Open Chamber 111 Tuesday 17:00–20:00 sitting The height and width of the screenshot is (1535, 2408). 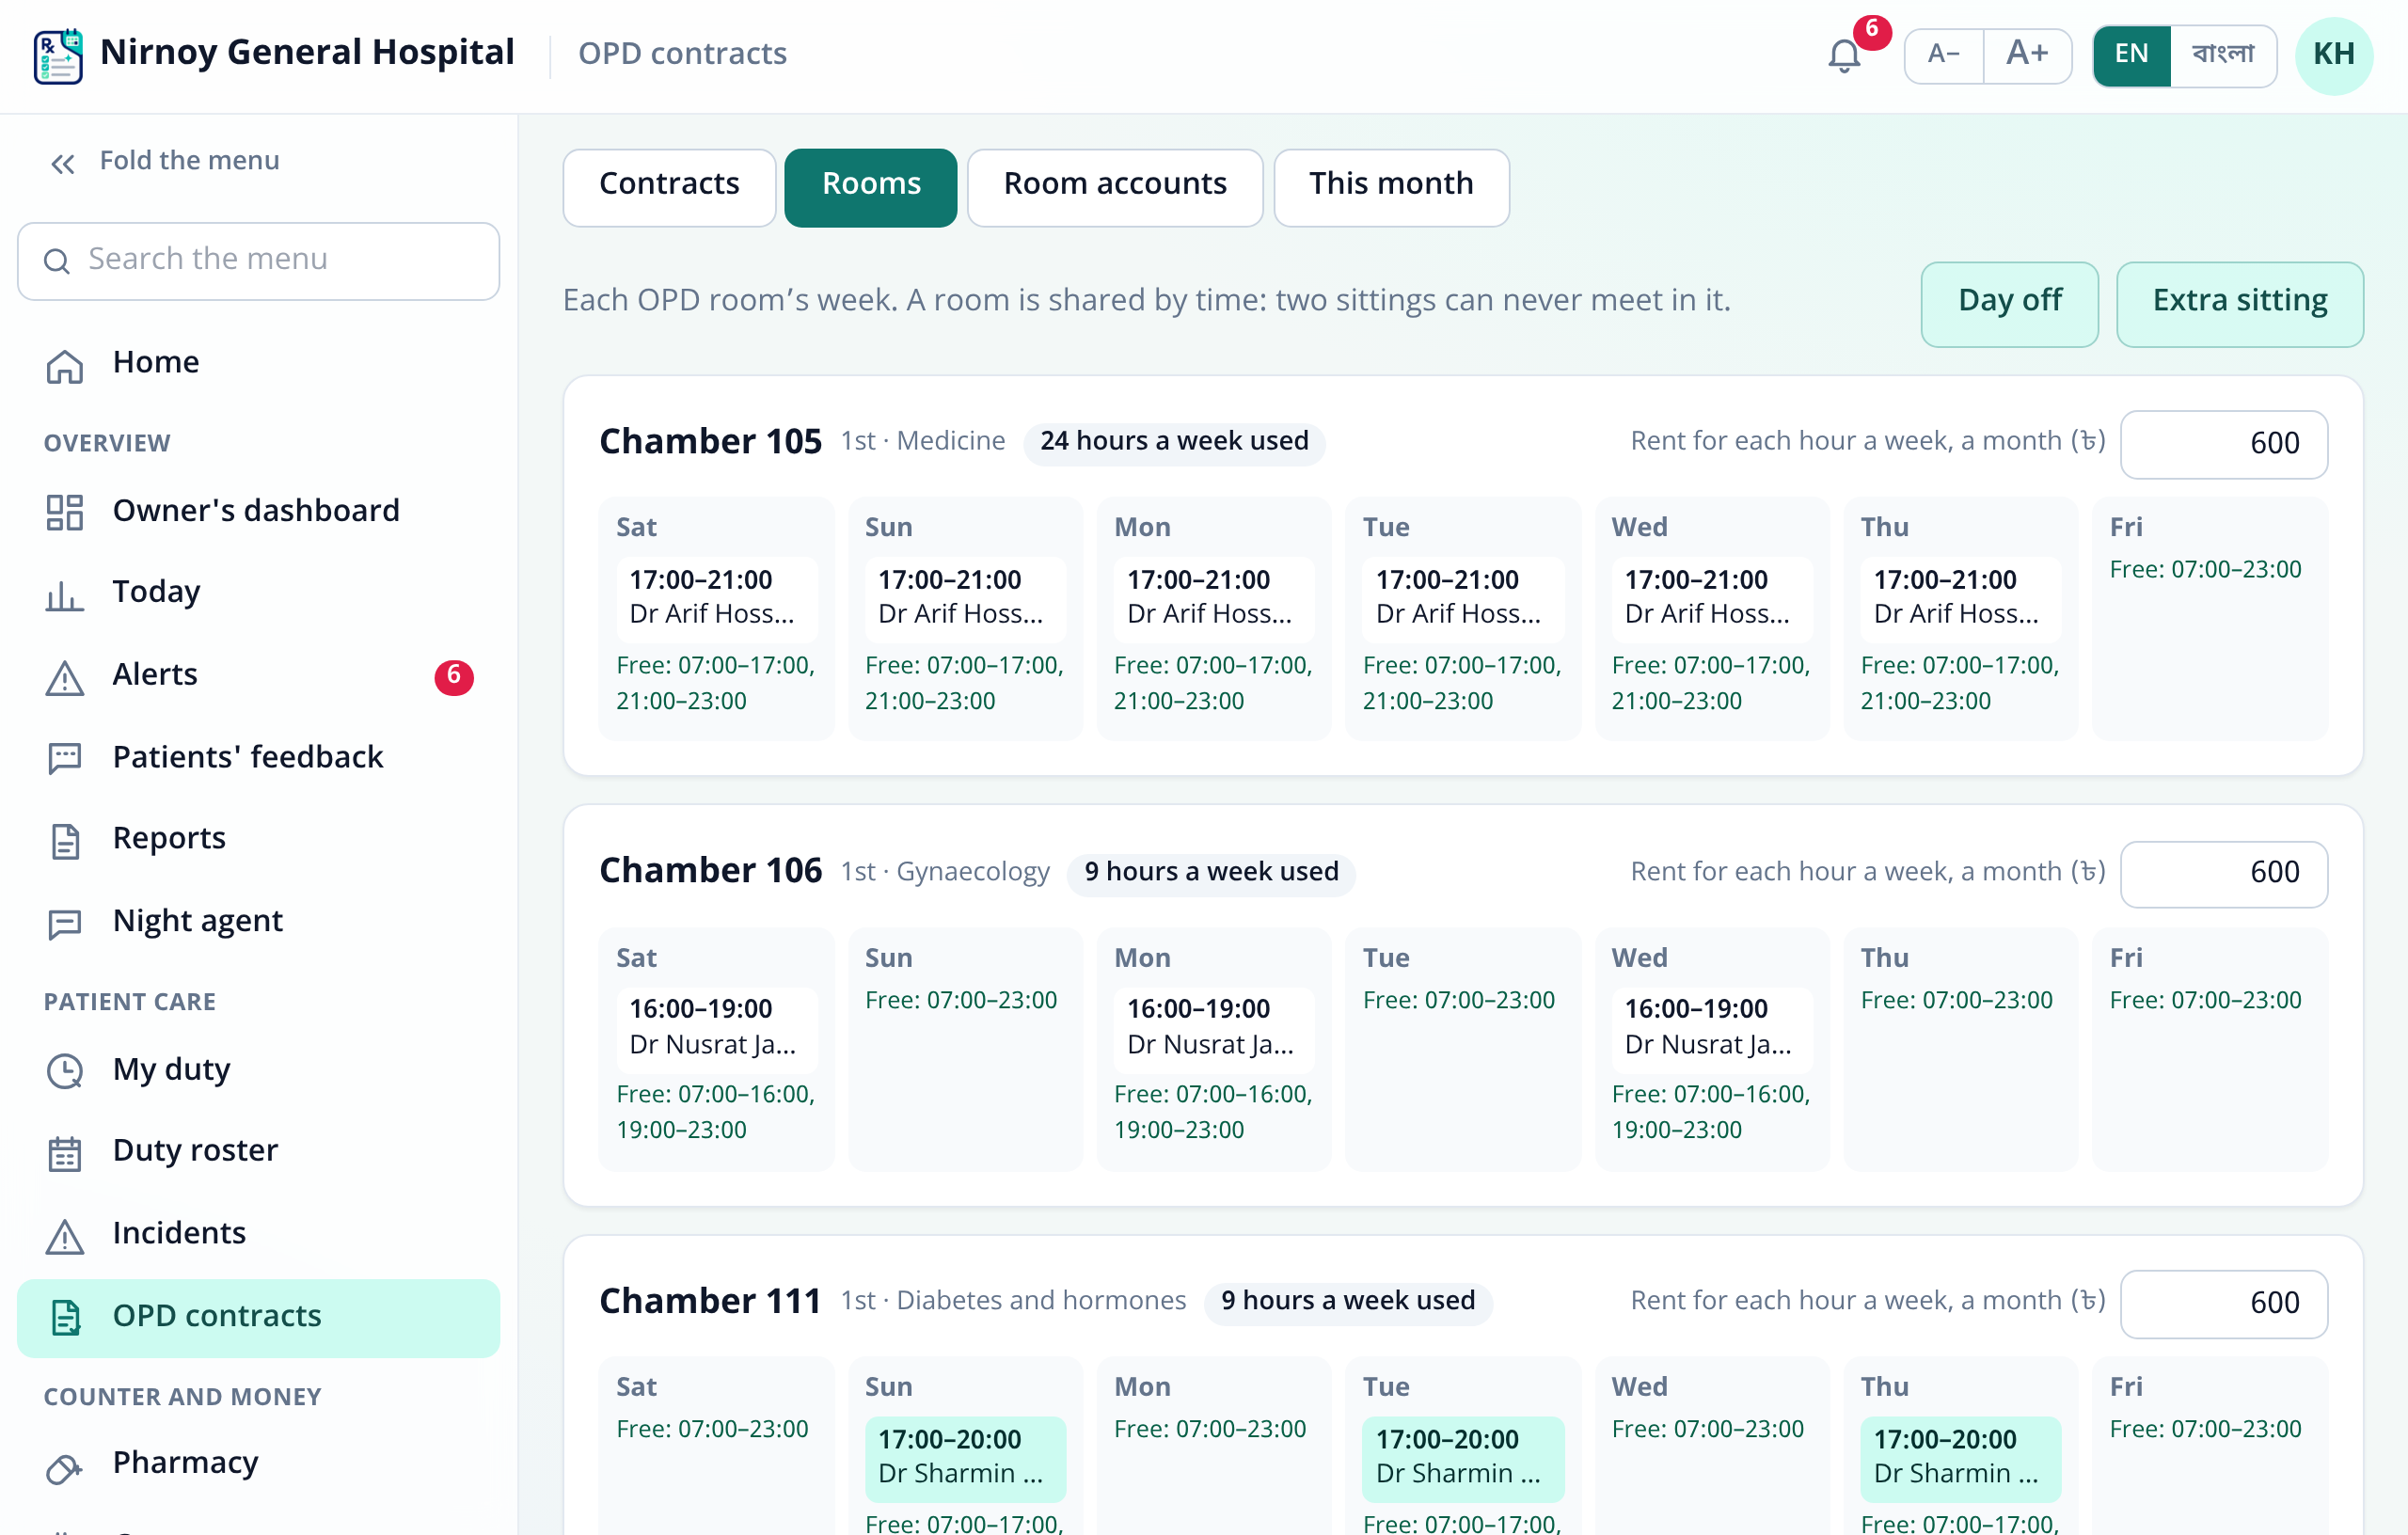(1462, 1459)
